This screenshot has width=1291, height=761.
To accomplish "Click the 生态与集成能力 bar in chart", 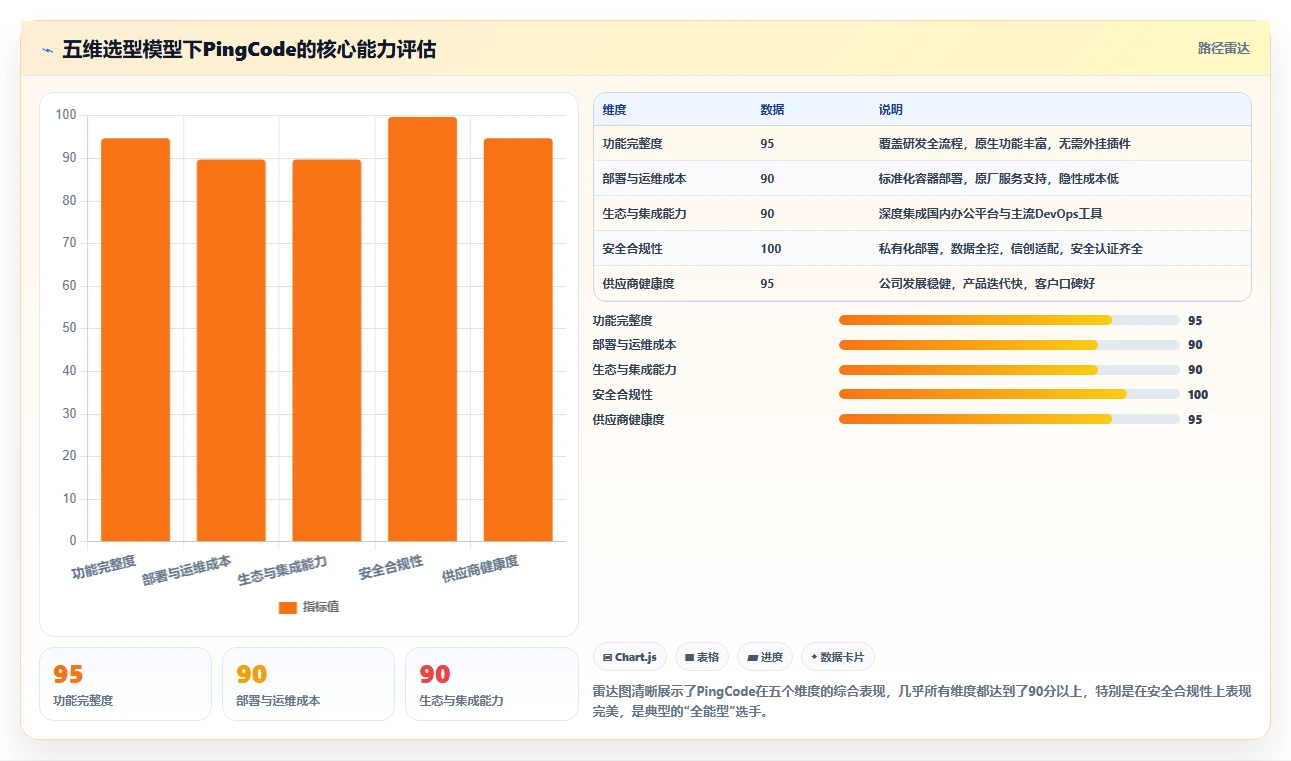I will pos(327,351).
